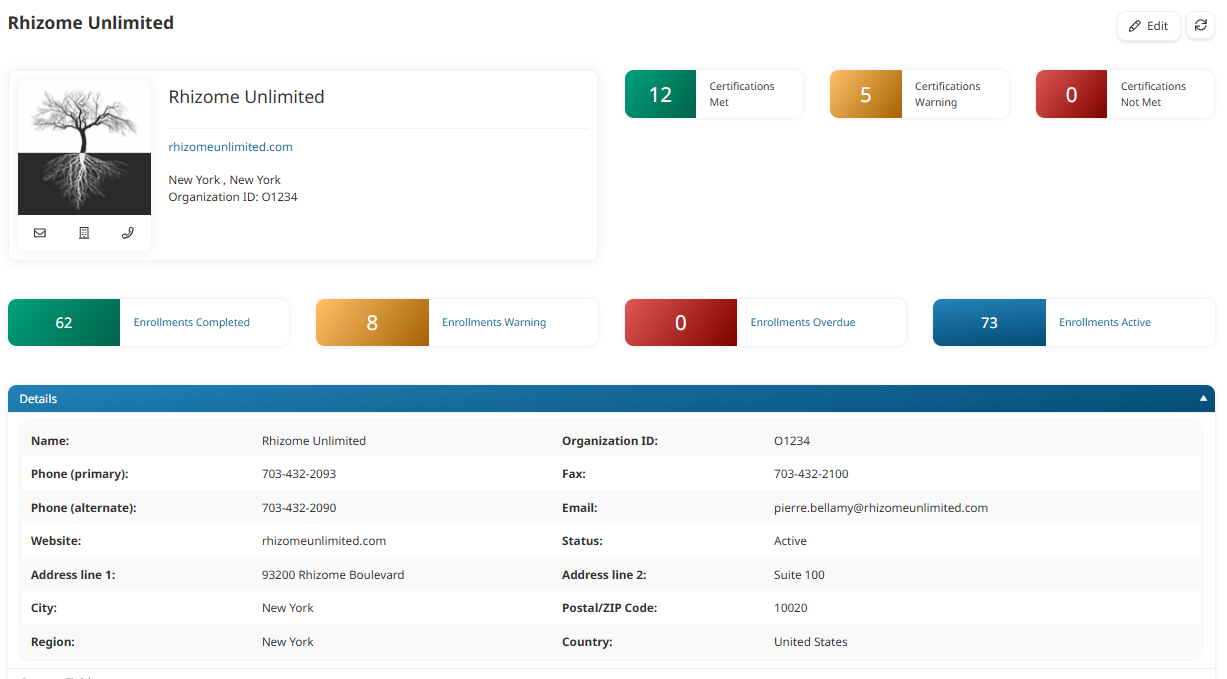1227x679 pixels.
Task: Click the 'Address line 1:' field label
Action: [73, 575]
